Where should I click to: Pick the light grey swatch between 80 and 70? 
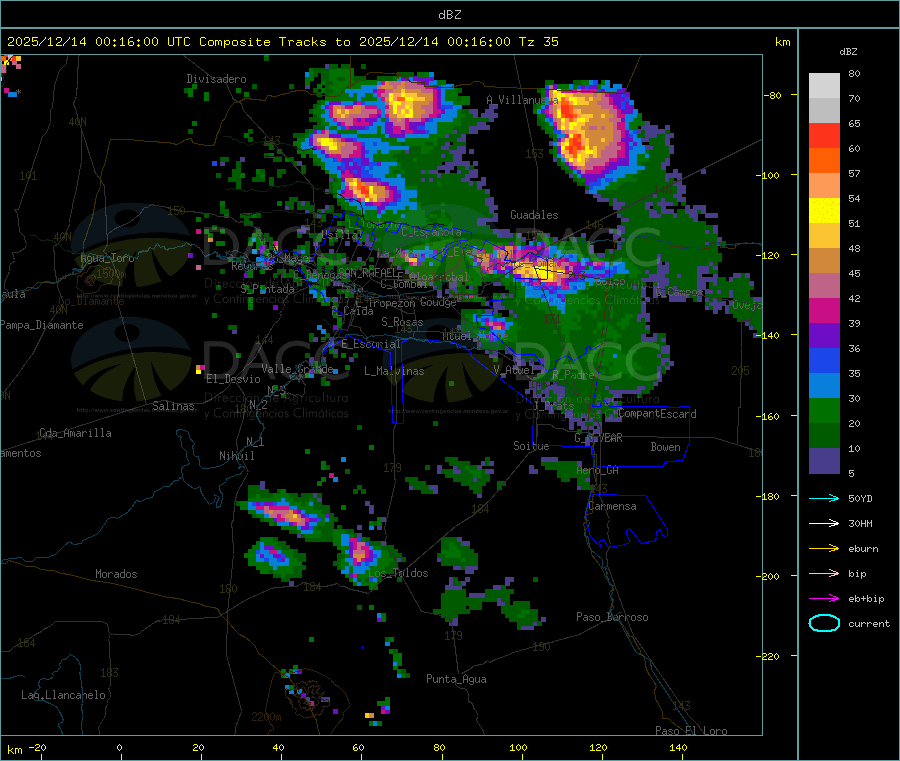pyautogui.click(x=824, y=86)
